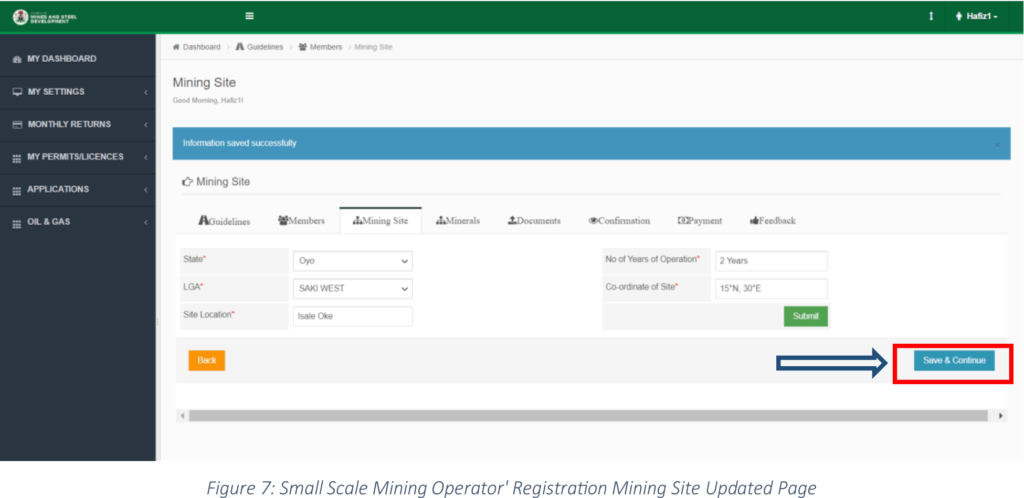Viewport: 1024px width, 498px height.
Task: Click the Save & Continue button
Action: tap(953, 360)
